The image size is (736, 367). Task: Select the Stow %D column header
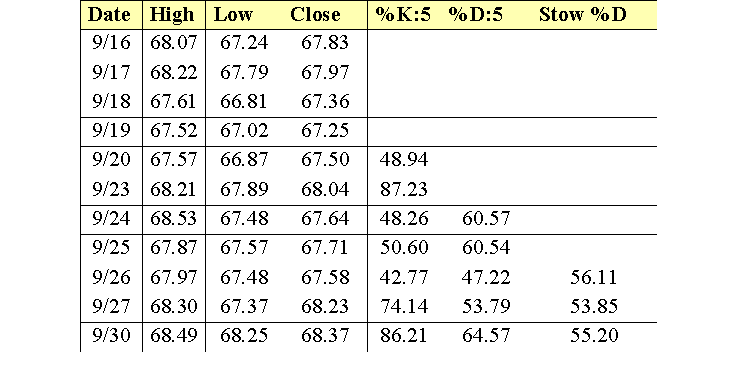583,15
